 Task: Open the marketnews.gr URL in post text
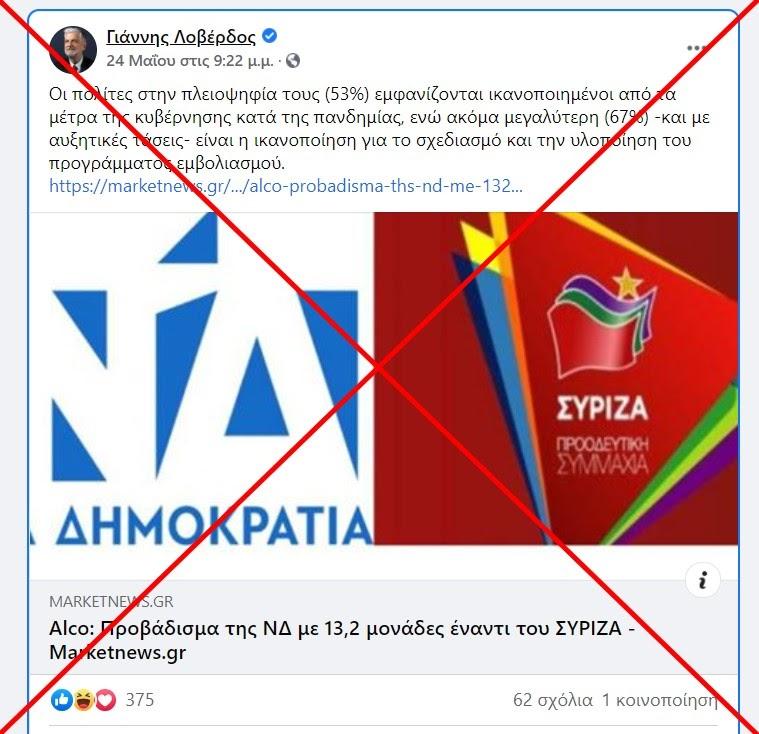286,186
